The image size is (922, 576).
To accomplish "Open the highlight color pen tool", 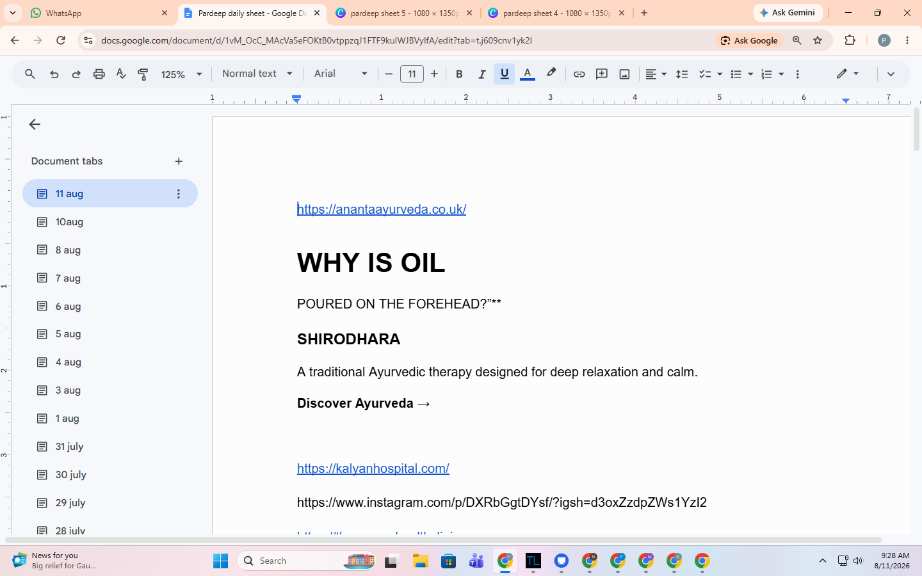I will tap(551, 73).
